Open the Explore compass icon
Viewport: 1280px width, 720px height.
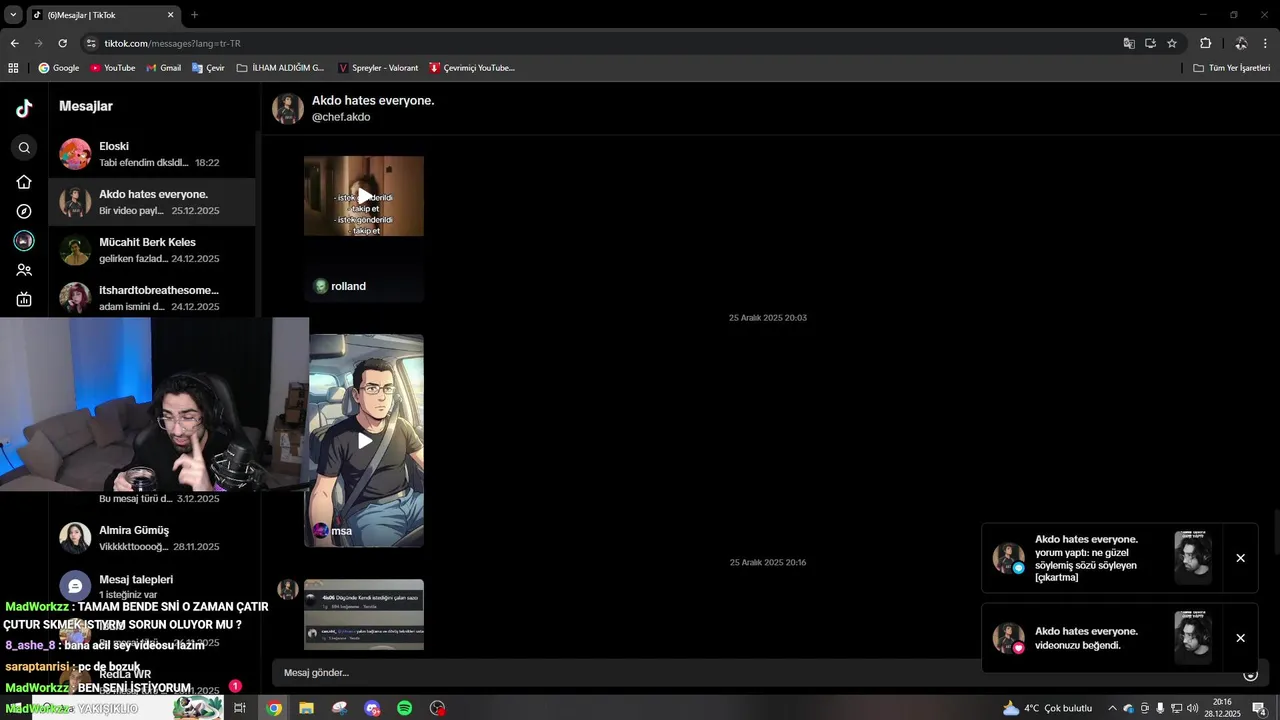point(24,211)
